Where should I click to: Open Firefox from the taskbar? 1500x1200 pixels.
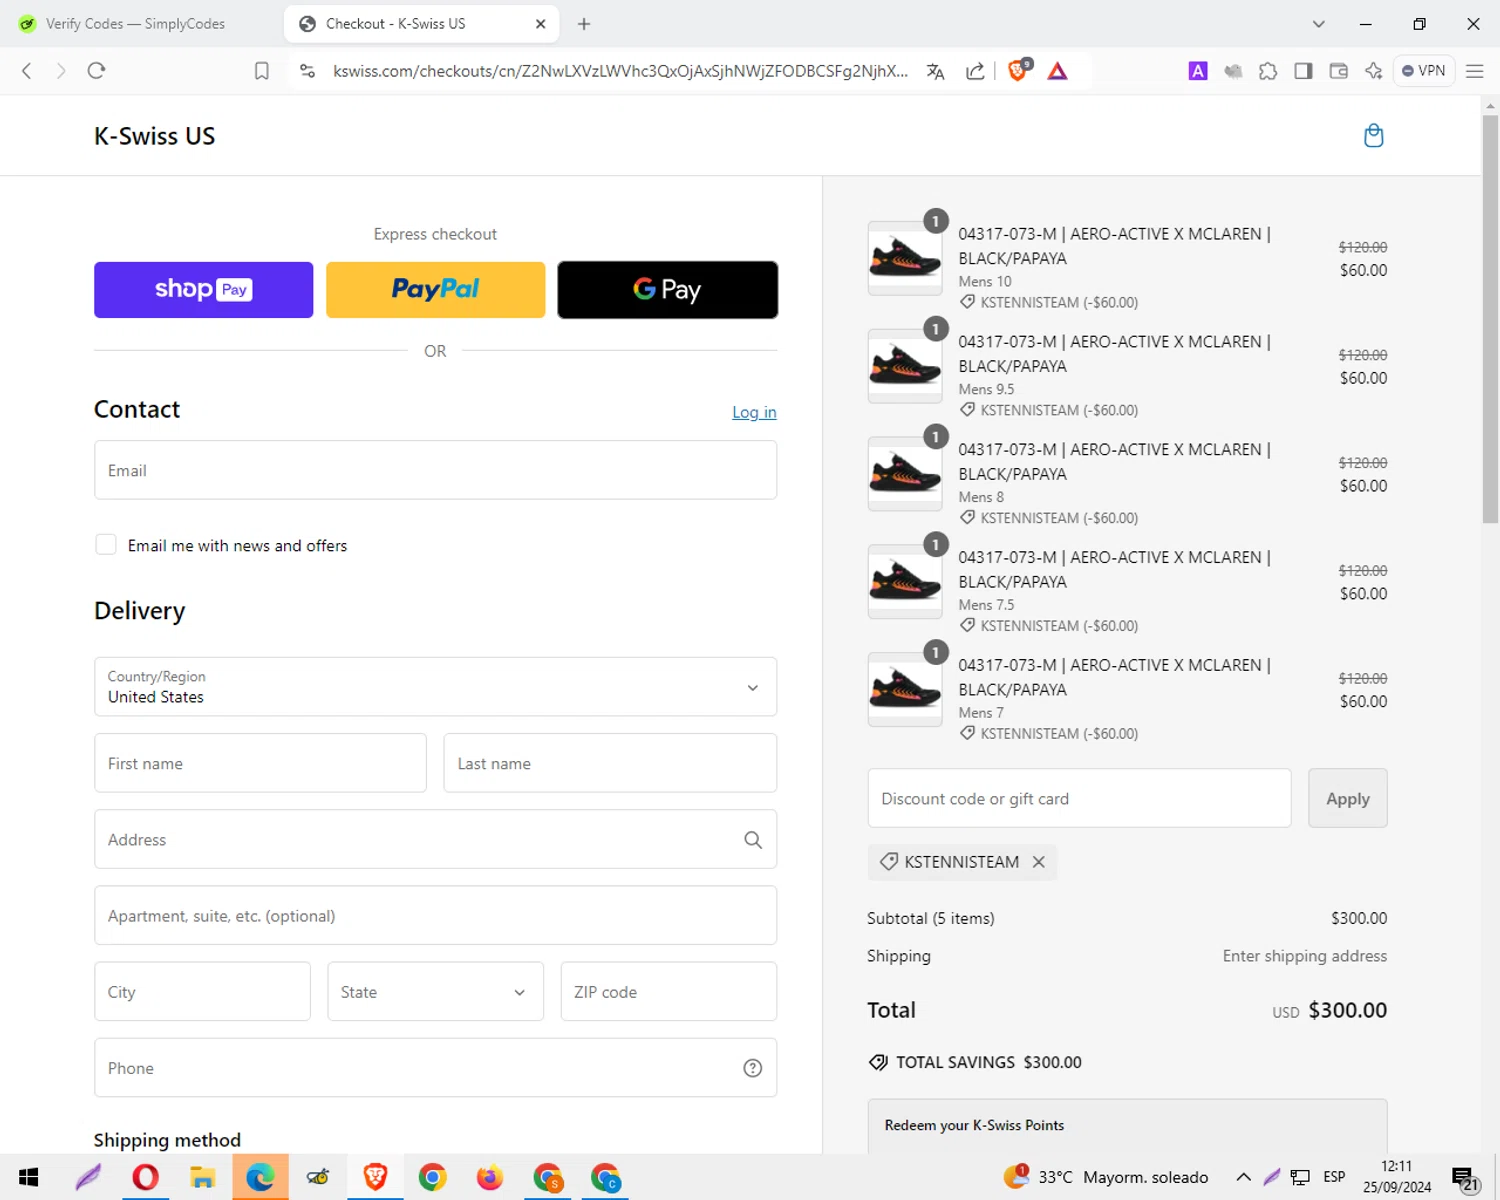[x=490, y=1177]
